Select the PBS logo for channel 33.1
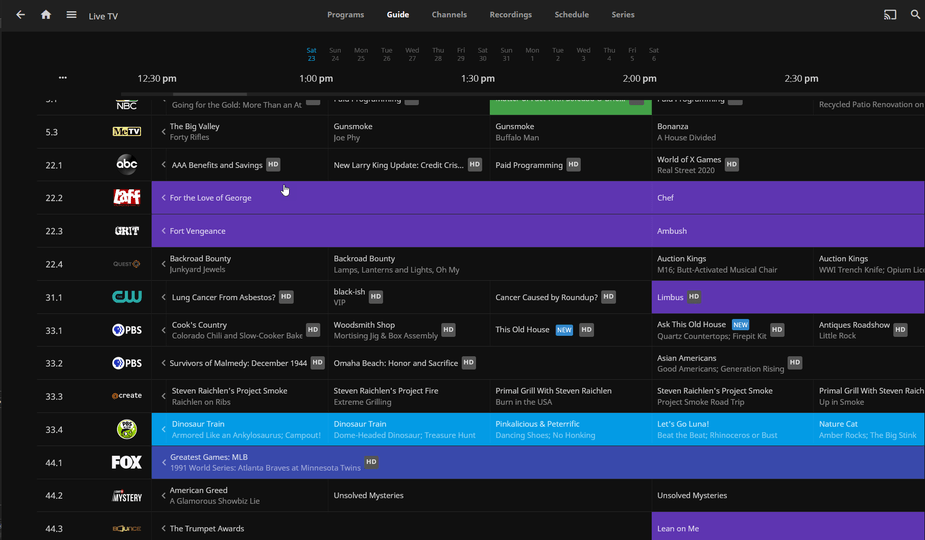This screenshot has width=925, height=540. click(x=127, y=330)
